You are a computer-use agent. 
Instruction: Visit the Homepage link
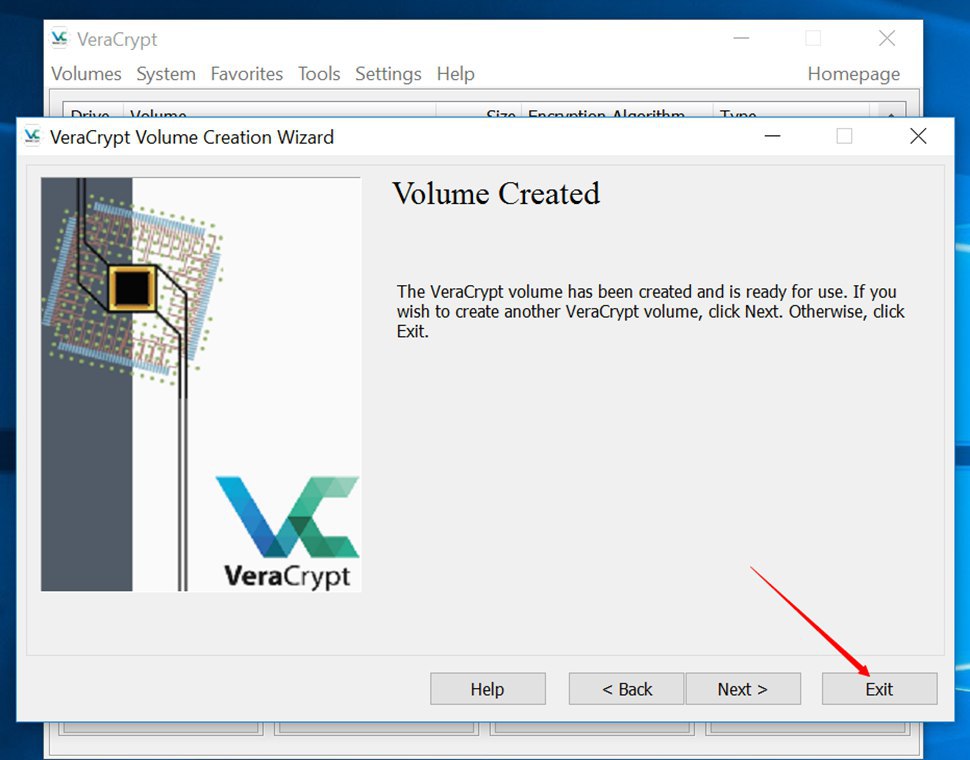click(x=853, y=74)
